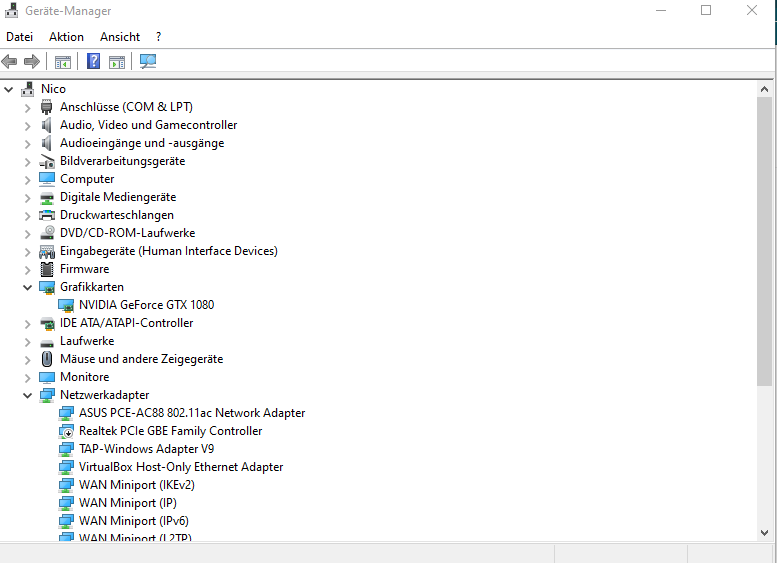This screenshot has width=777, height=563.
Task: Click the Grafikkarten display adapter icon
Action: (47, 287)
